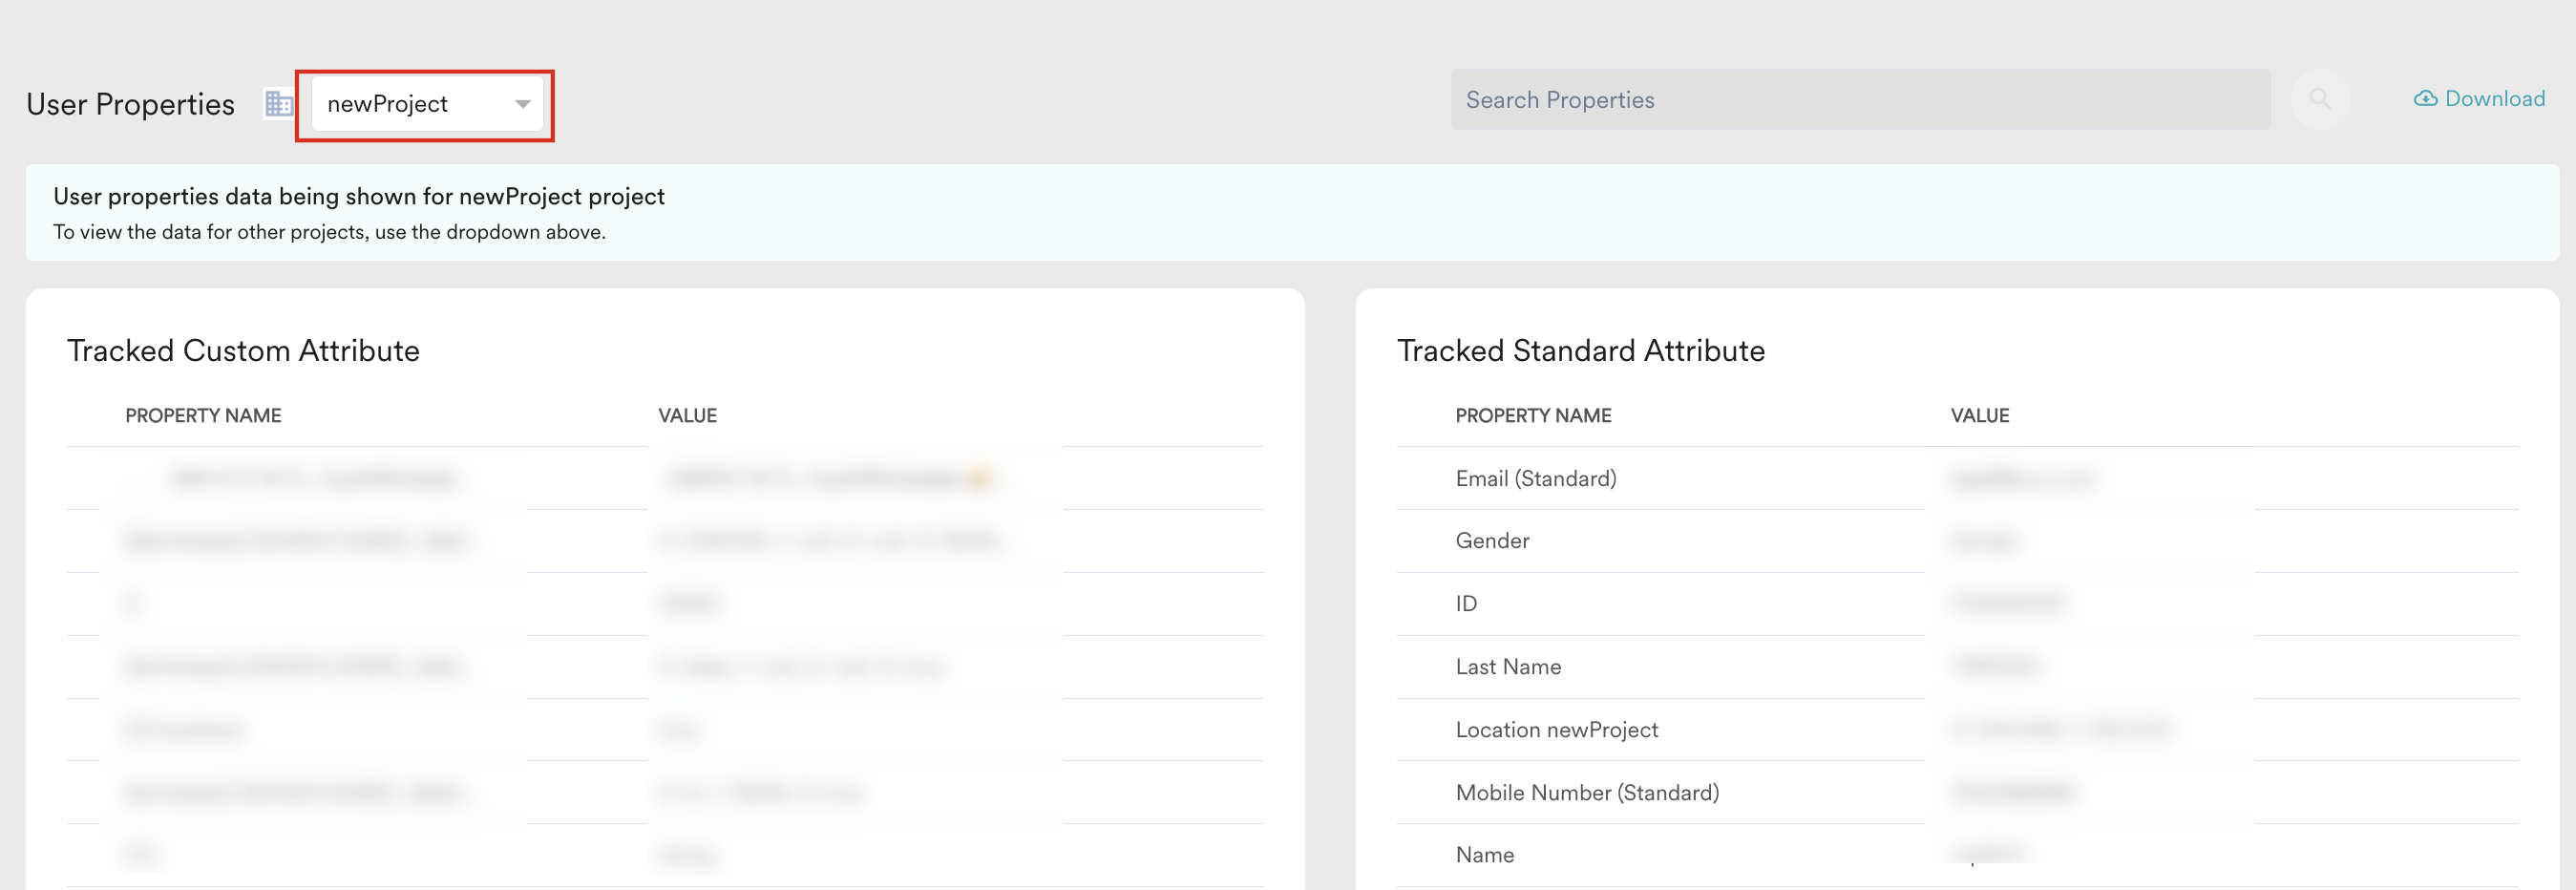Click the dropdown arrow beside newProject
Image resolution: width=2576 pixels, height=890 pixels.
click(522, 104)
